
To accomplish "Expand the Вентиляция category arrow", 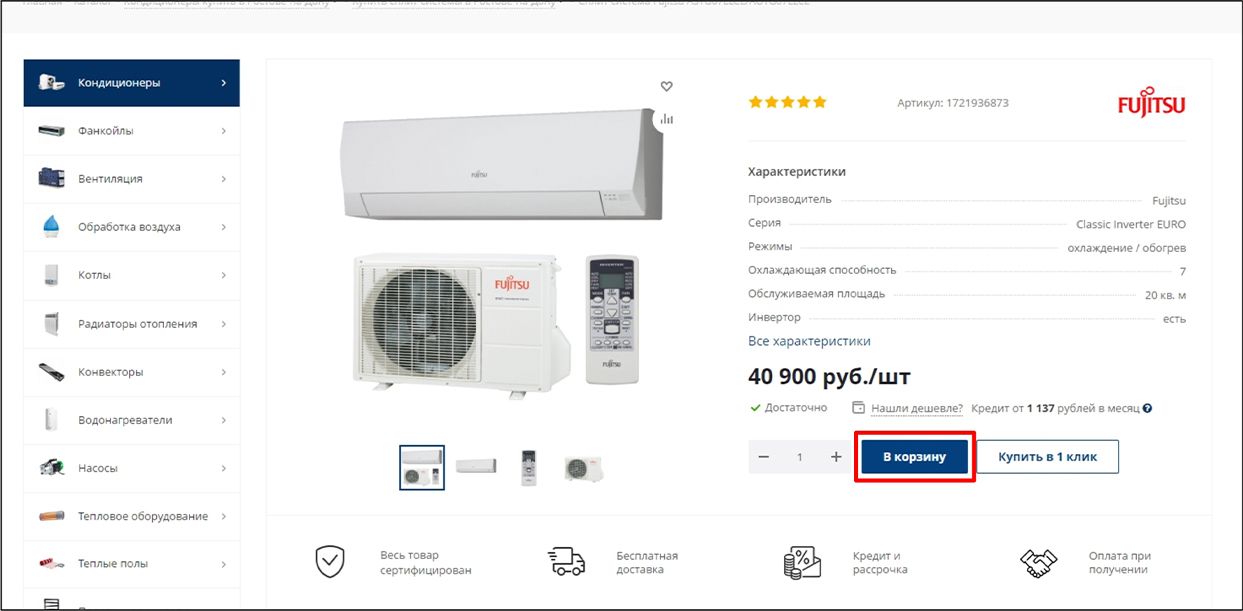I will [x=223, y=179].
